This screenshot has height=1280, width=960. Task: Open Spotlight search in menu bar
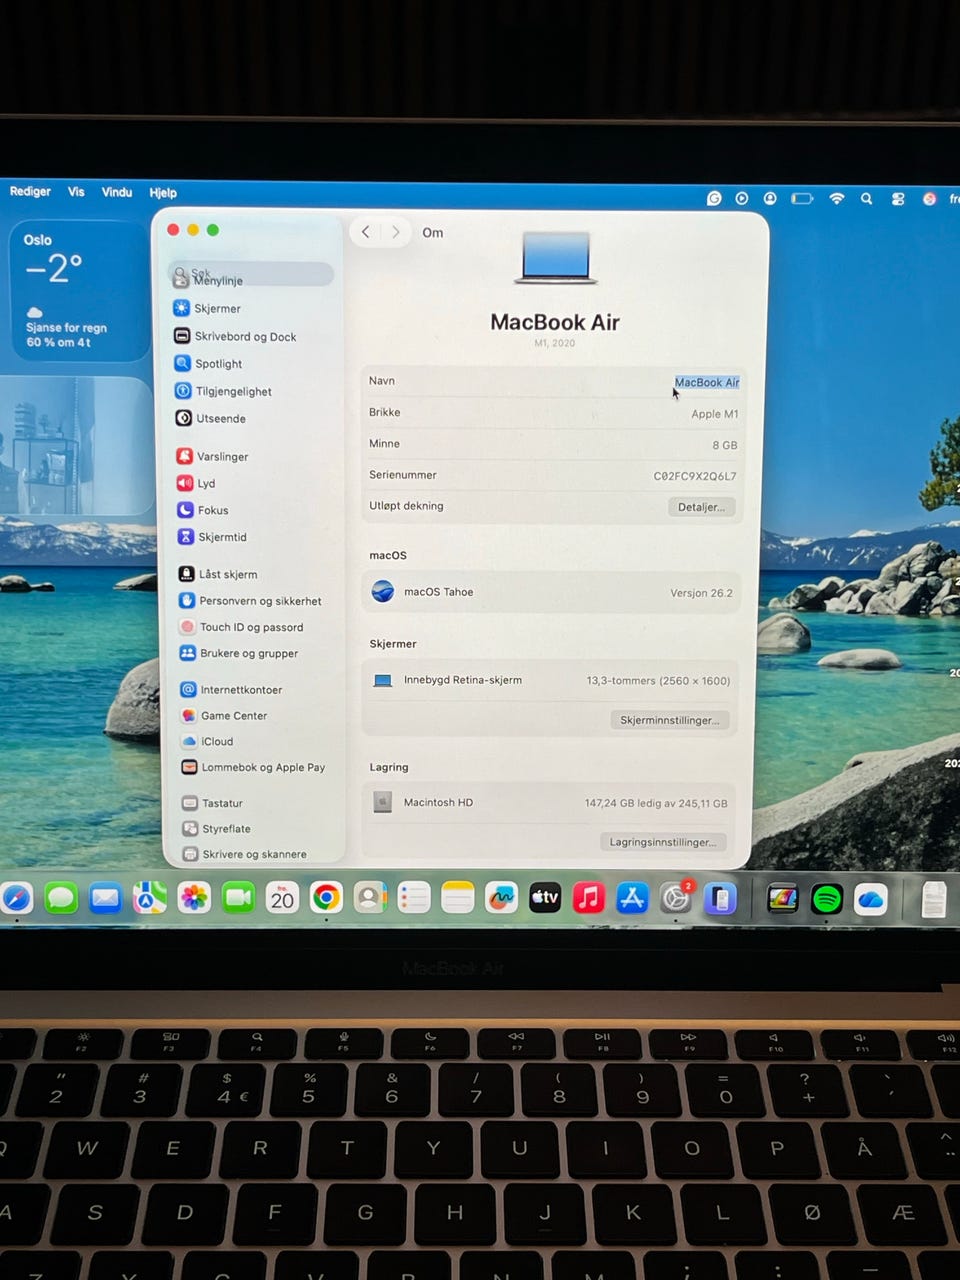pyautogui.click(x=866, y=198)
